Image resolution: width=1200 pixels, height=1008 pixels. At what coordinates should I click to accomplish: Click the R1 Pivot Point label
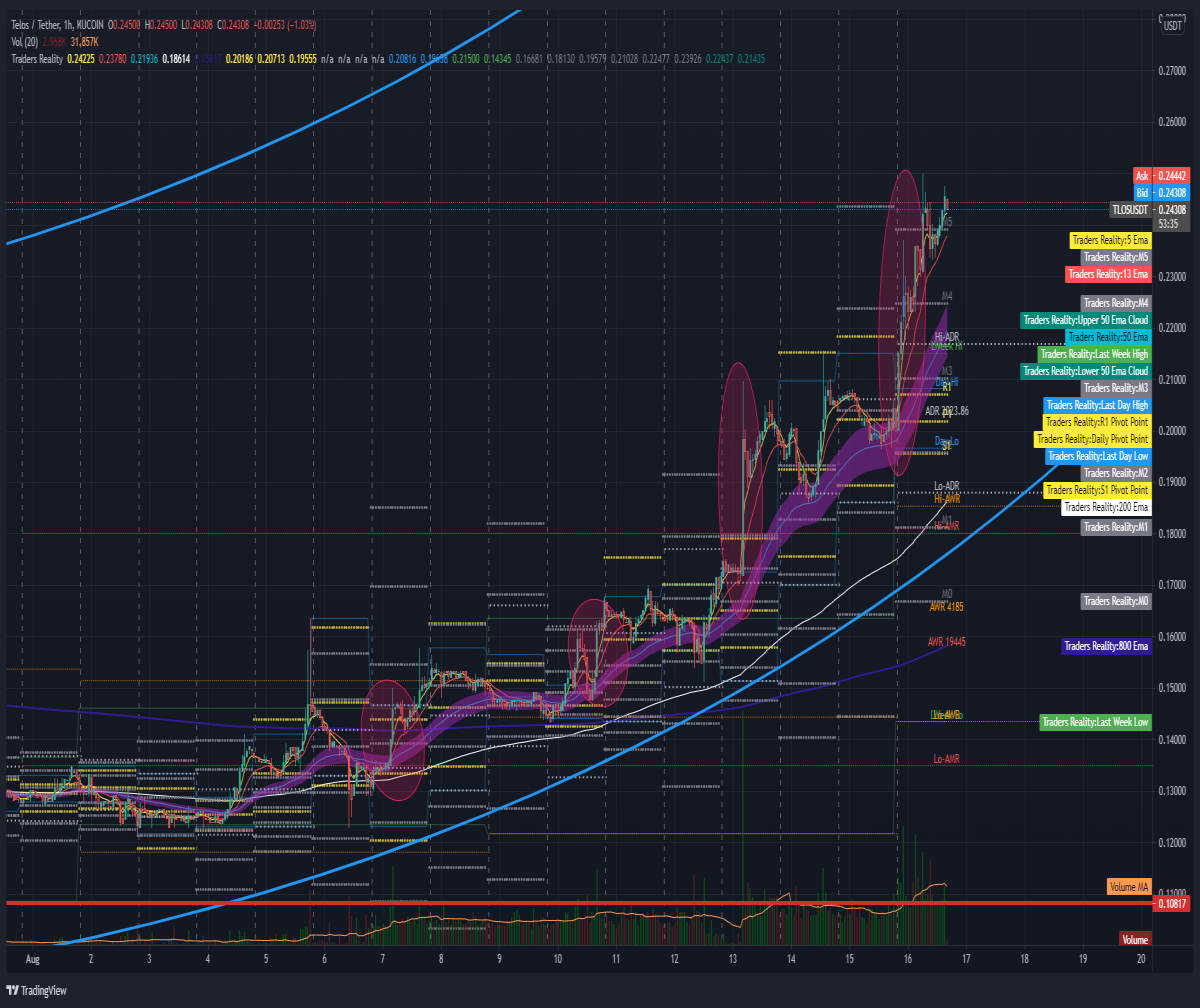[1098, 422]
